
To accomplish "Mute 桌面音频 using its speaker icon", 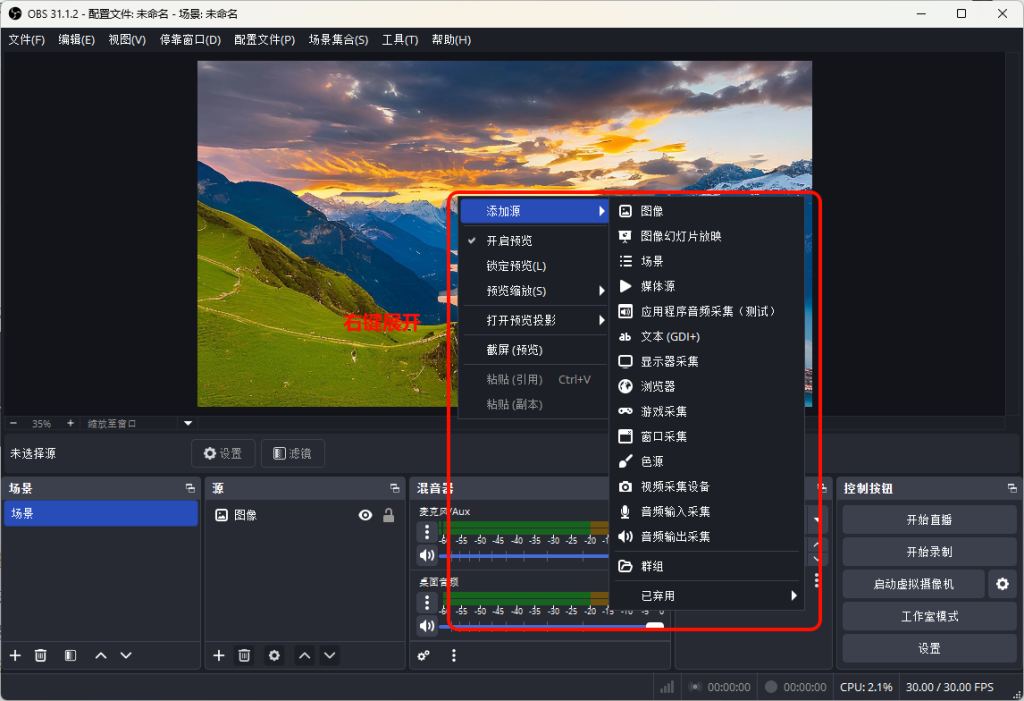I will [x=427, y=624].
